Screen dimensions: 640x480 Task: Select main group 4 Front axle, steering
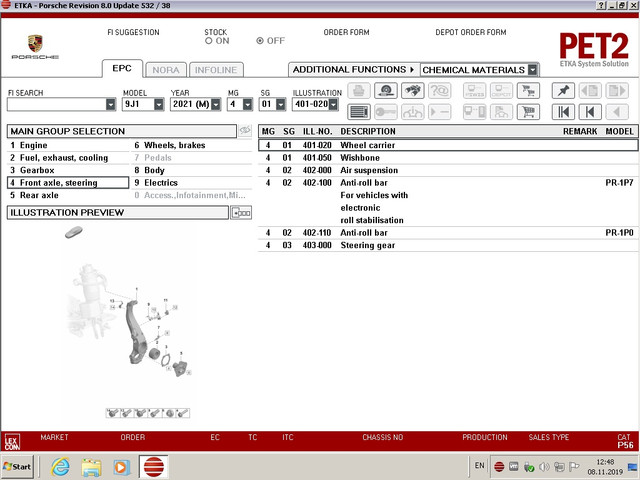(68, 183)
